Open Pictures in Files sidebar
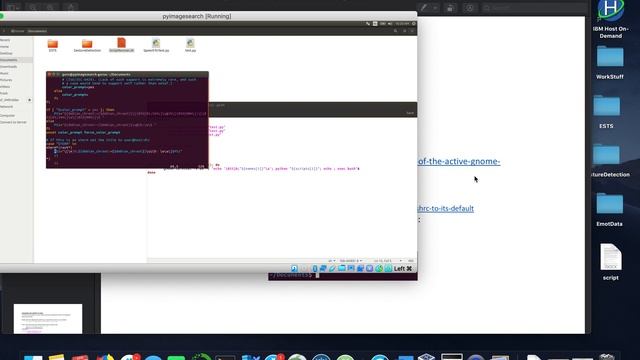The width and height of the screenshot is (640, 360). [6, 80]
